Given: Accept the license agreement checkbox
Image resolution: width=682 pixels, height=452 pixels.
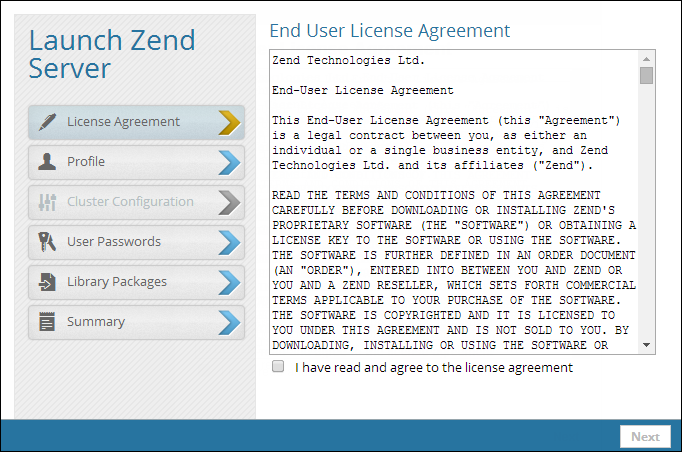Looking at the screenshot, I should point(278,367).
